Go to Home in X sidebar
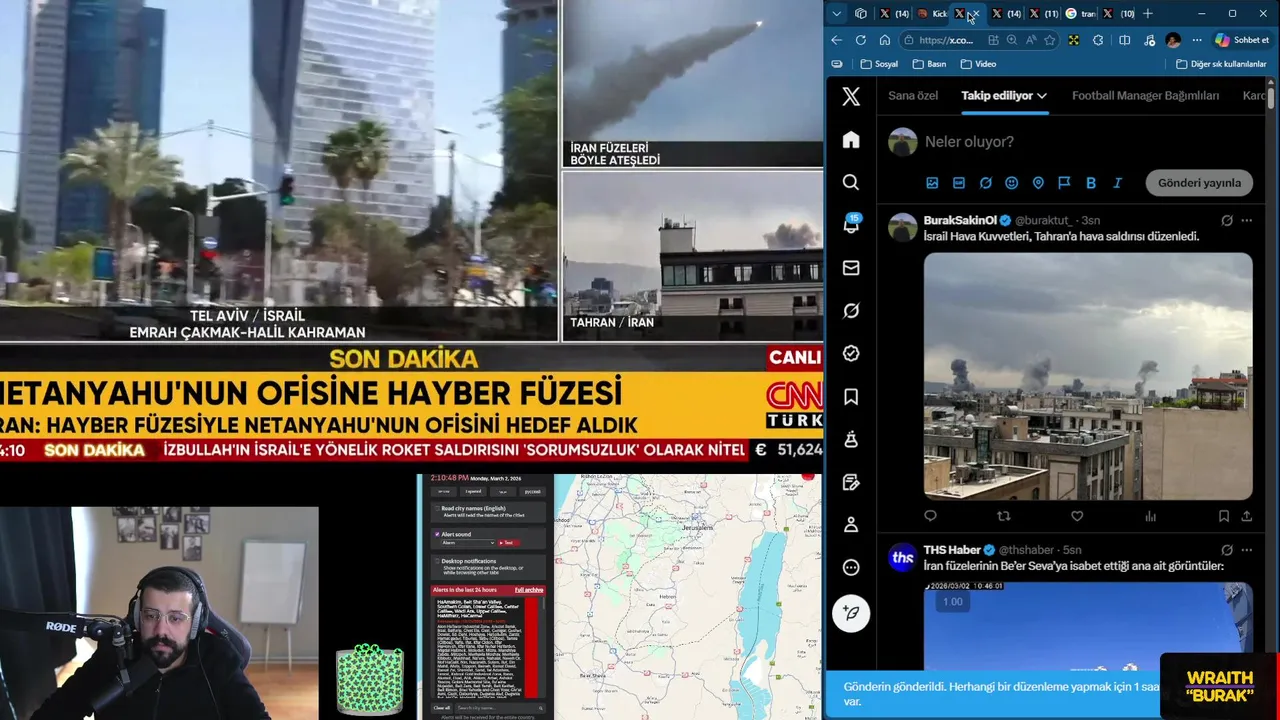Image resolution: width=1280 pixels, height=720 pixels. [851, 140]
